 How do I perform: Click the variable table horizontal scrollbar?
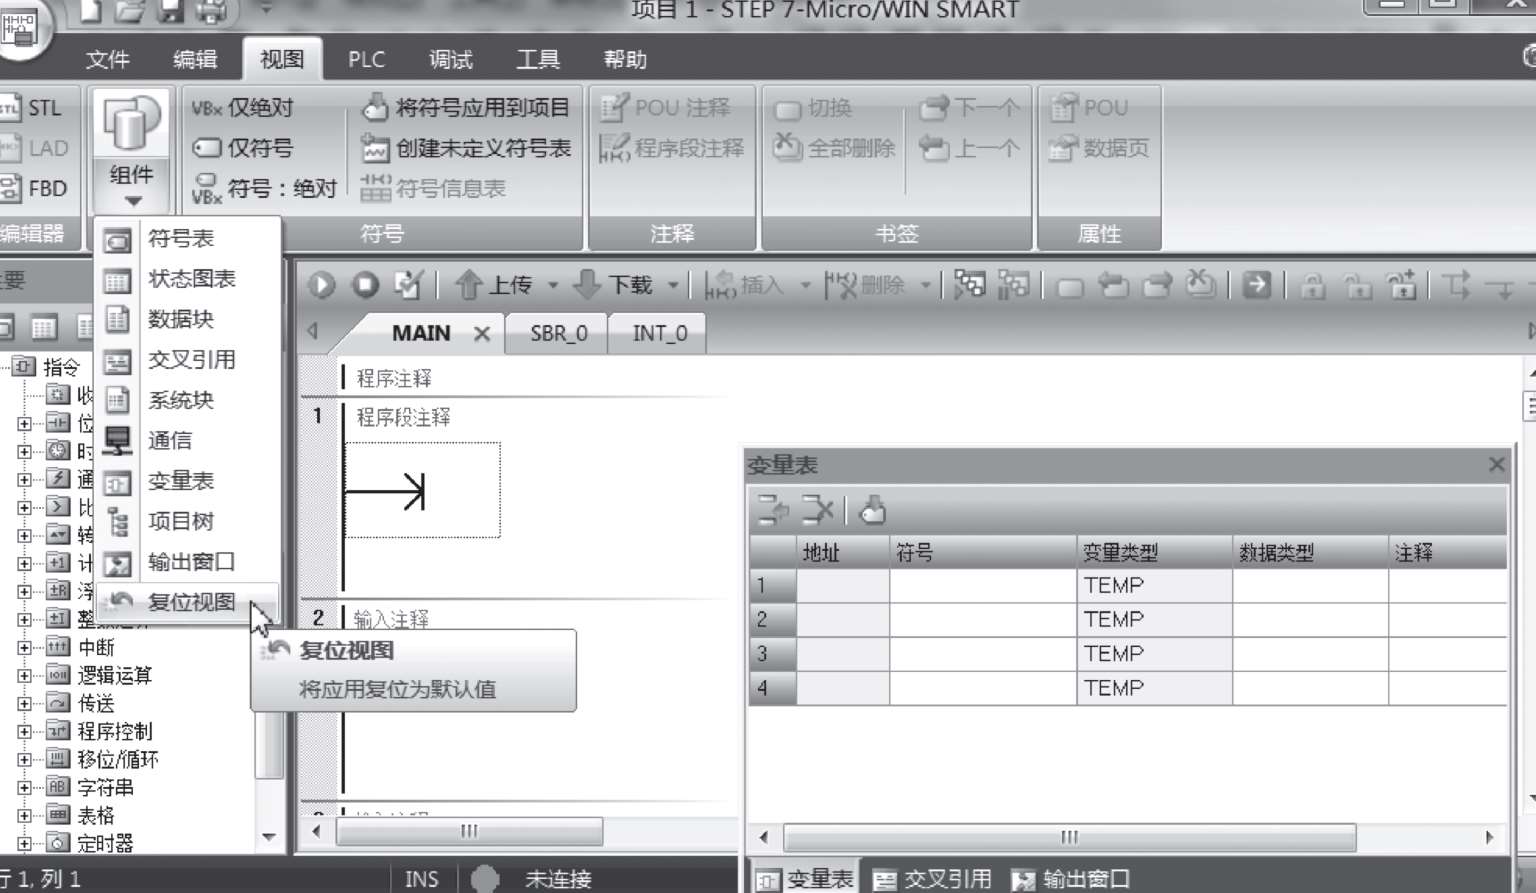click(x=1069, y=837)
